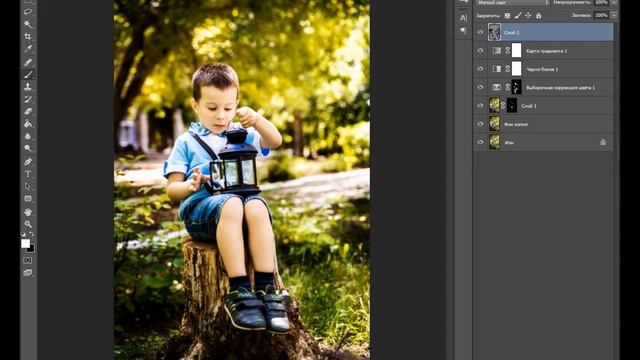Select the Слой 1 image thumbnail
The height and width of the screenshot is (360, 640).
pos(494,105)
